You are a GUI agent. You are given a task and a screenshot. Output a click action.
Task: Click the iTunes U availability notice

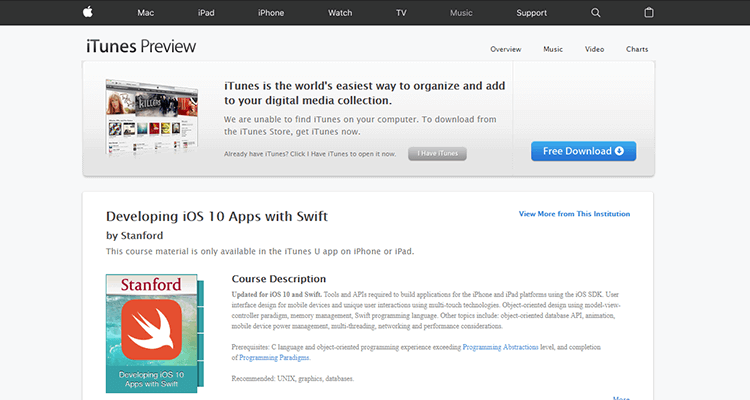tap(260, 252)
